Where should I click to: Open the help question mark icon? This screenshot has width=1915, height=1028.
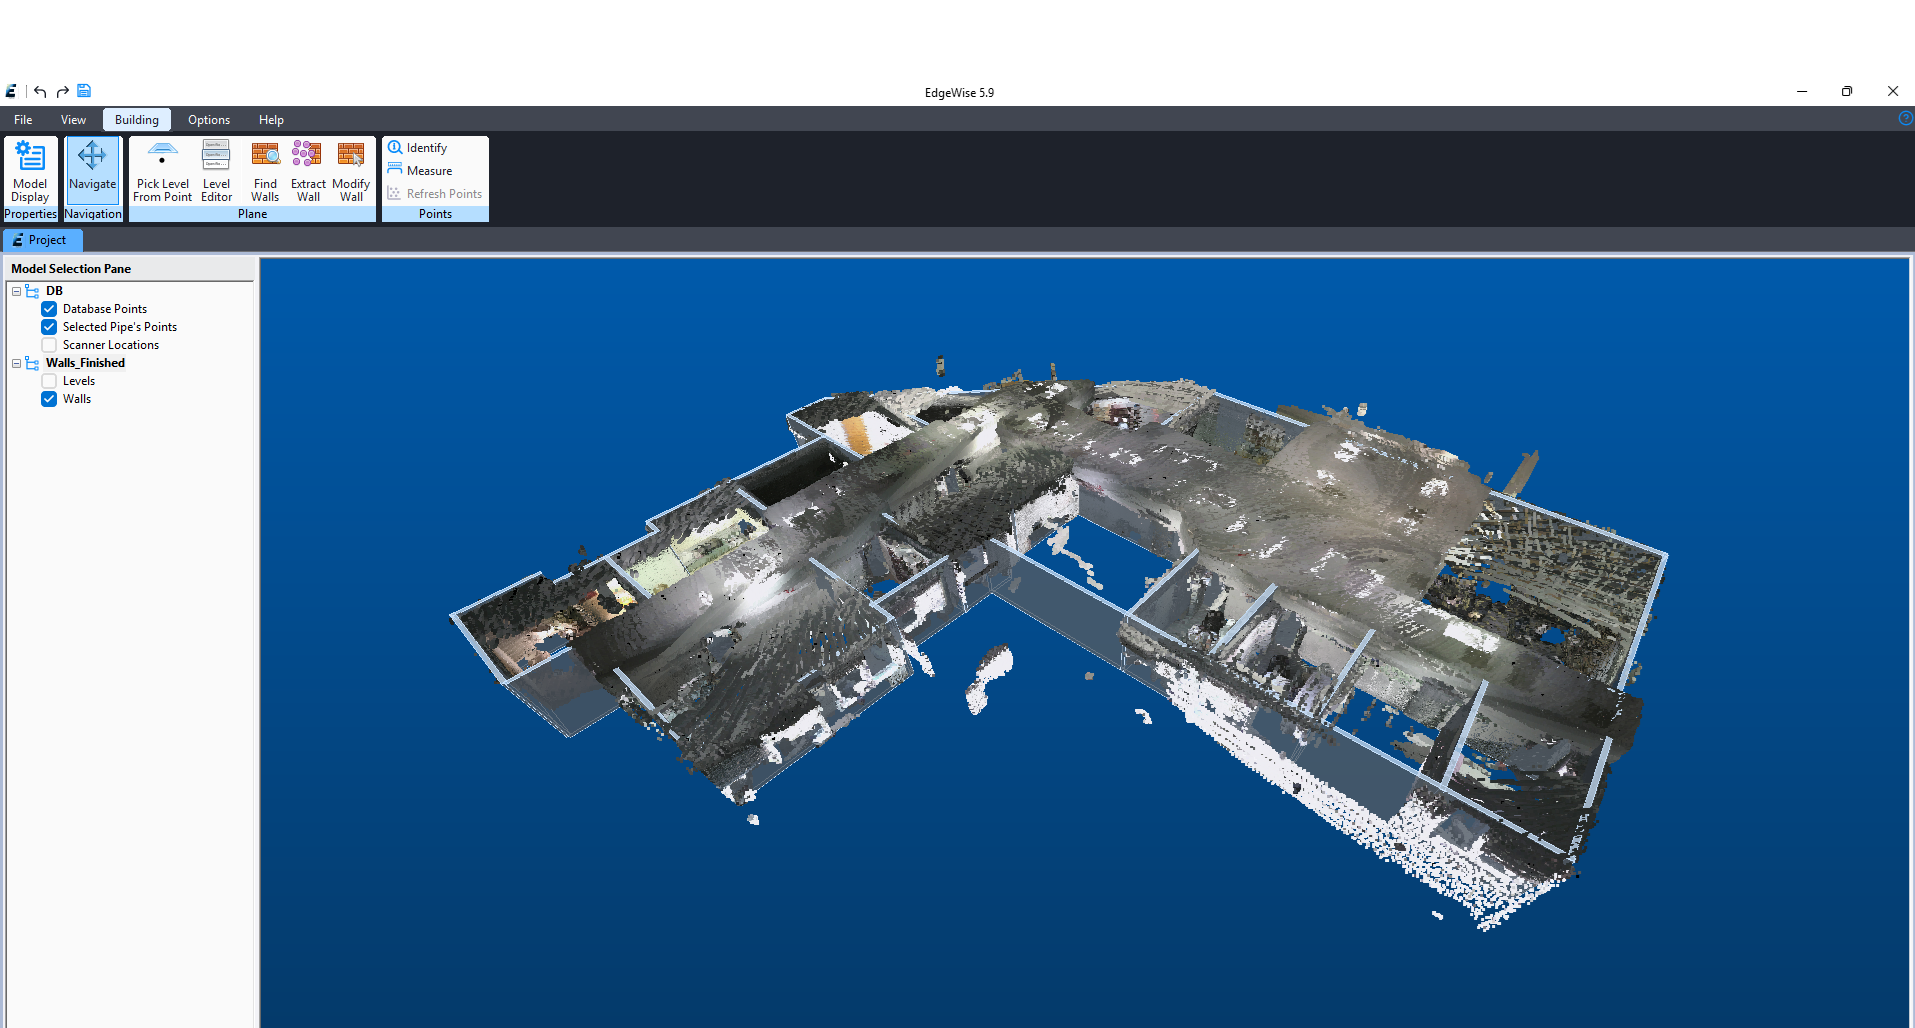pos(1905,119)
